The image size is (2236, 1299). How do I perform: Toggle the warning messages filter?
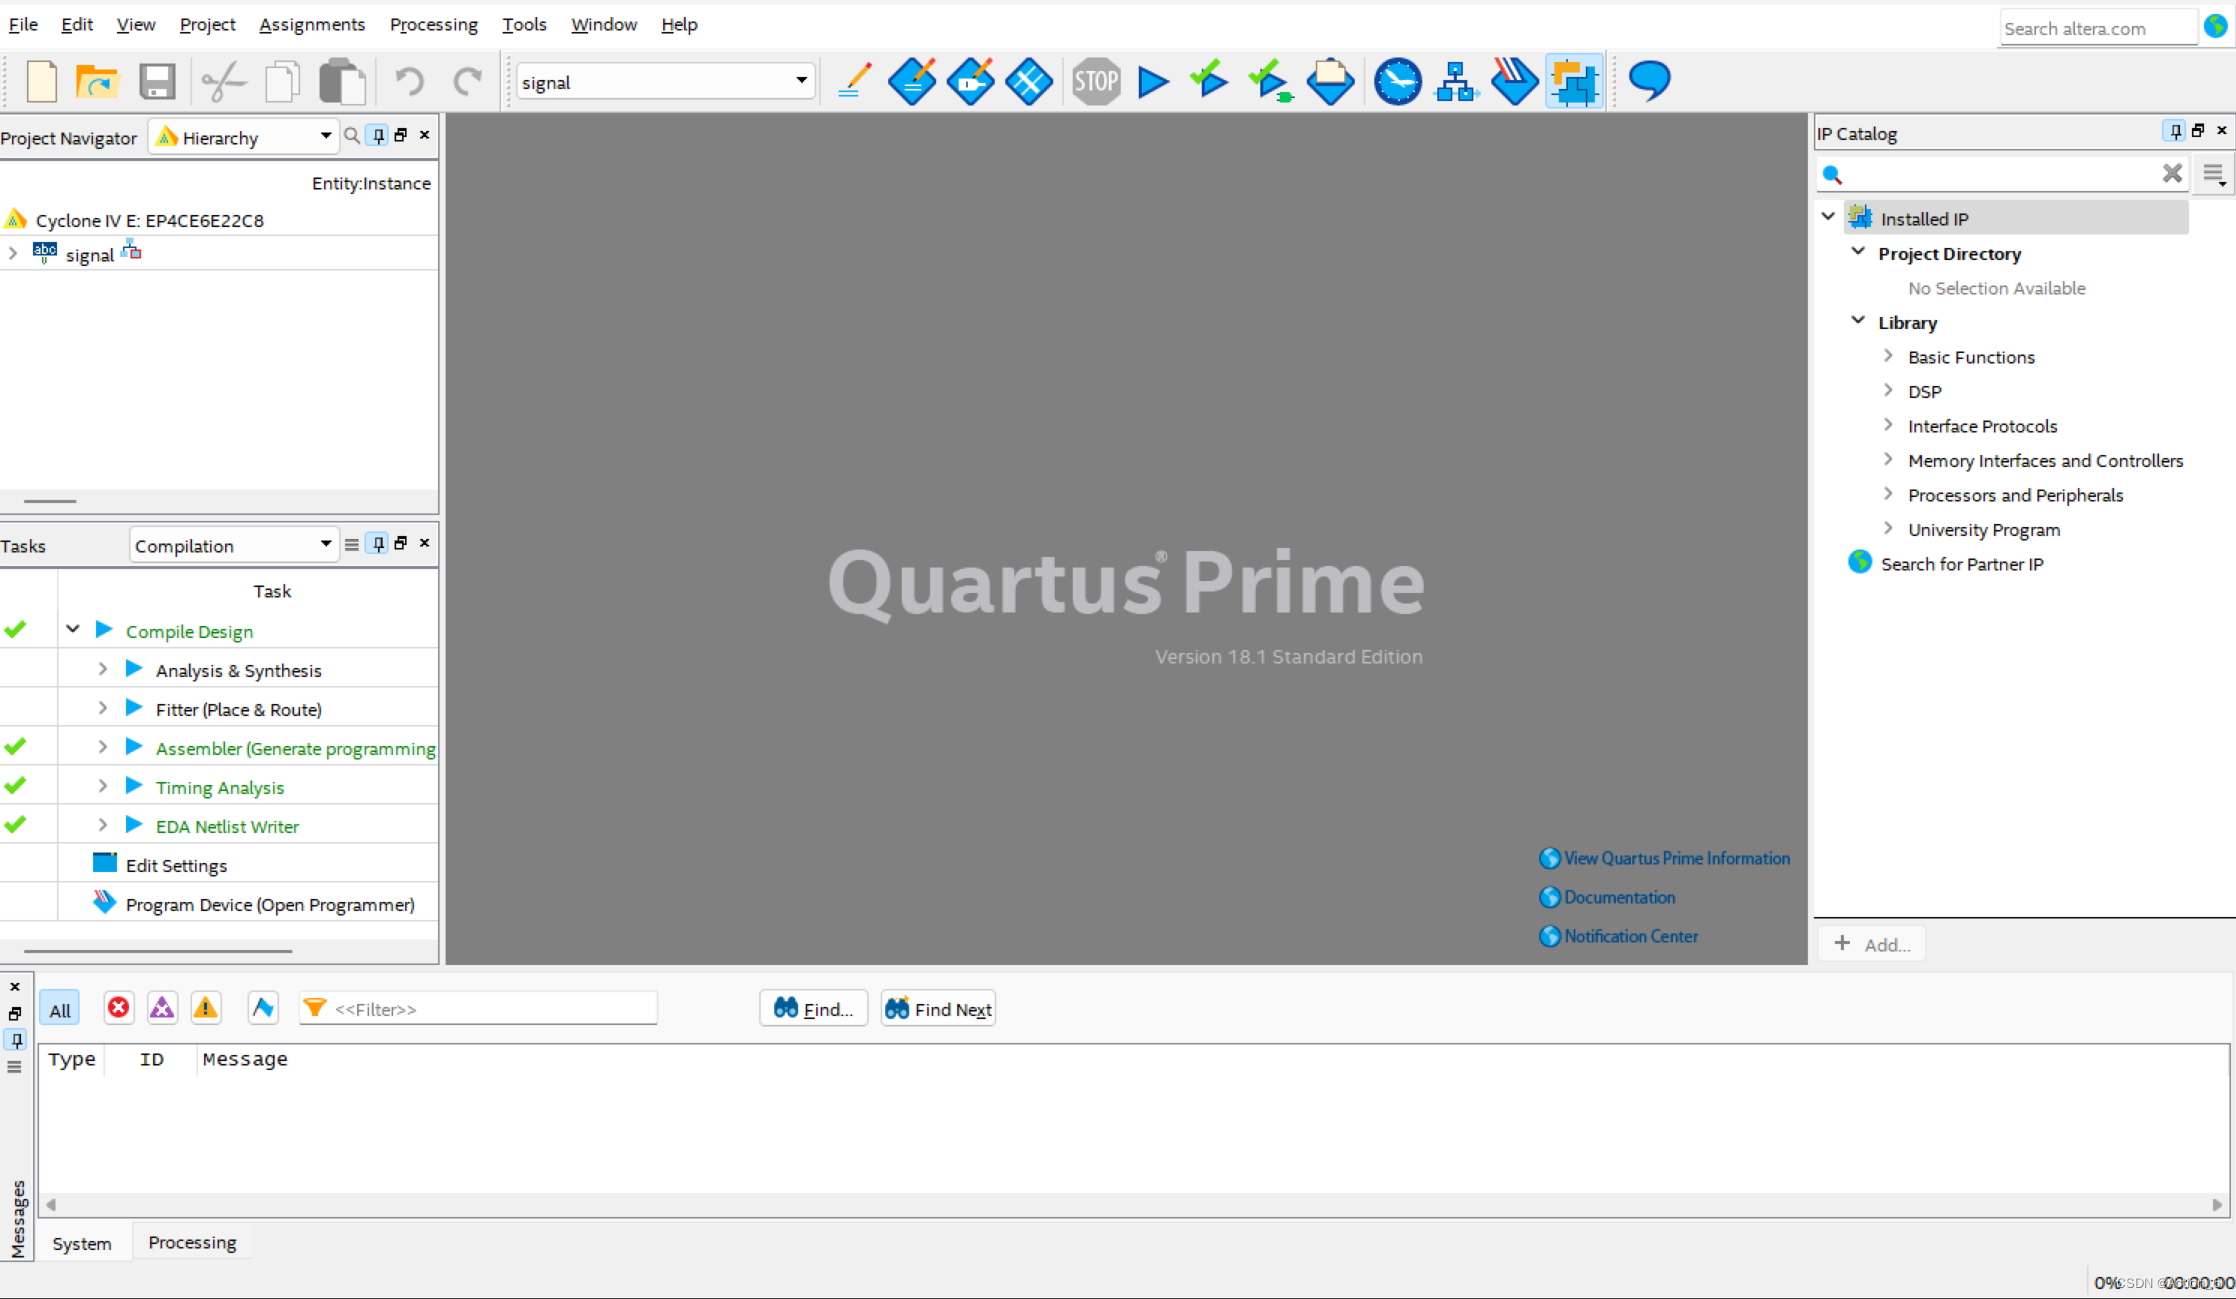(x=205, y=1008)
